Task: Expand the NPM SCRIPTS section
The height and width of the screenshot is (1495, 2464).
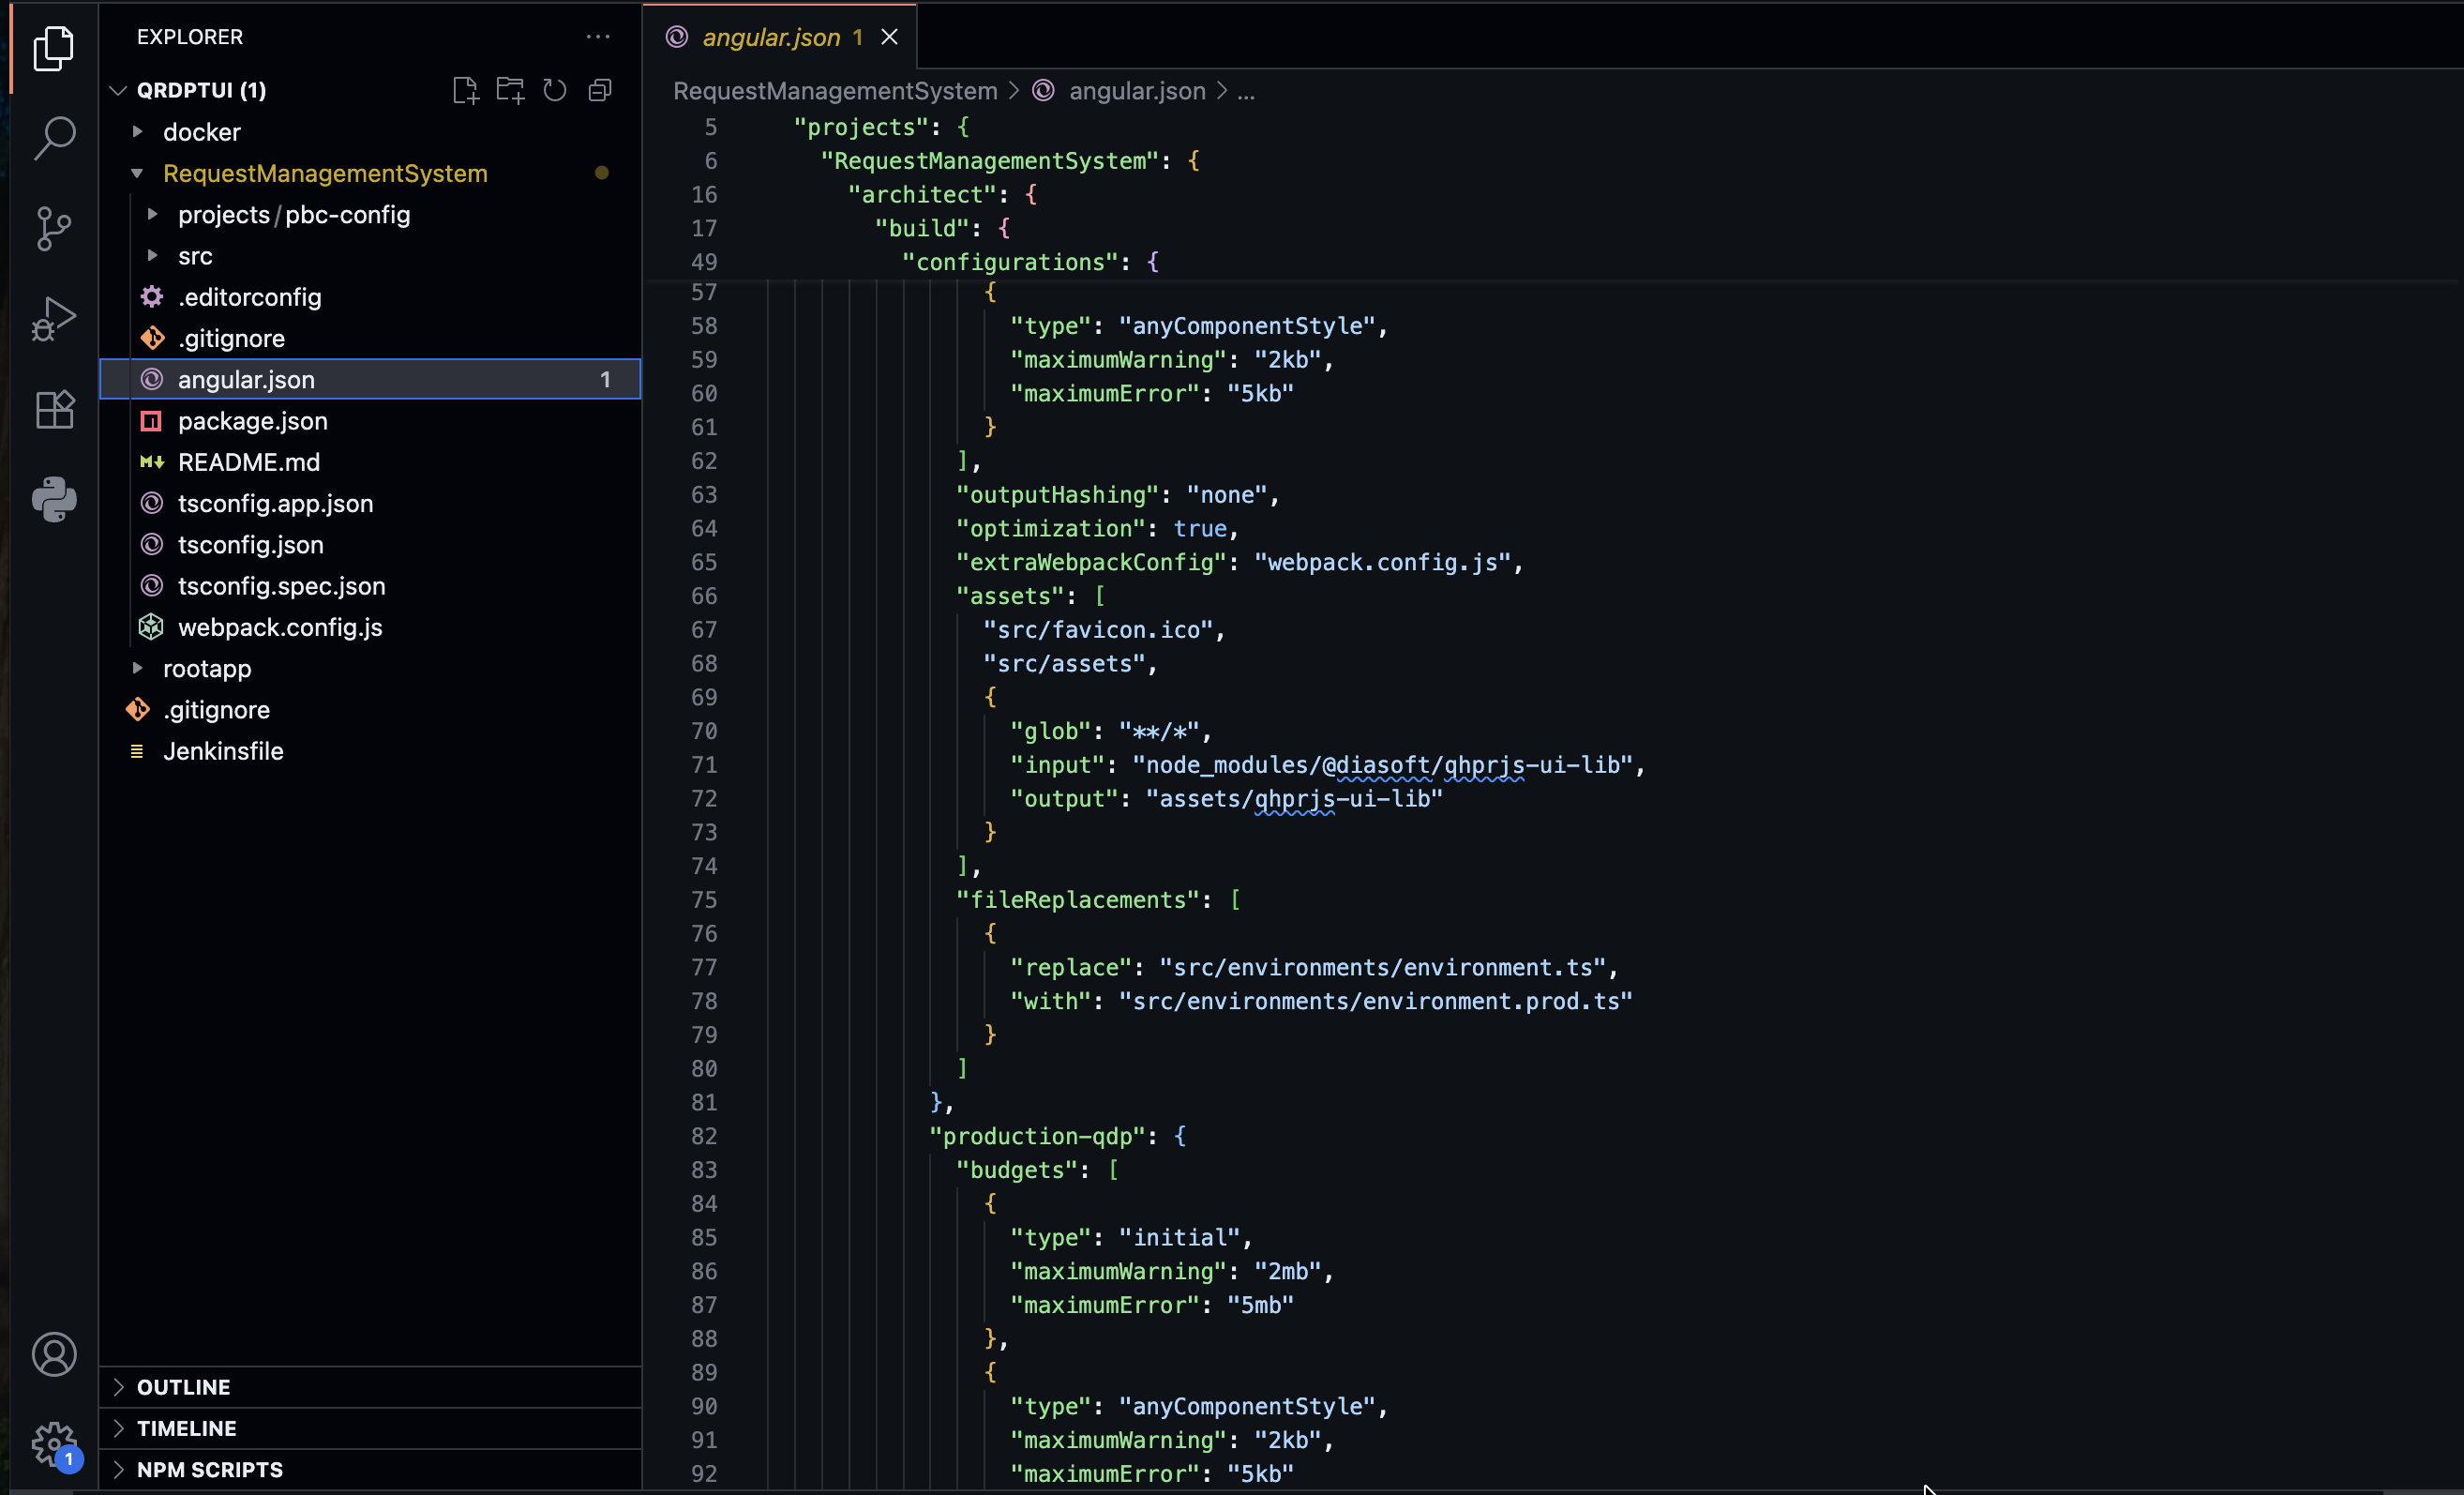Action: [x=210, y=1469]
